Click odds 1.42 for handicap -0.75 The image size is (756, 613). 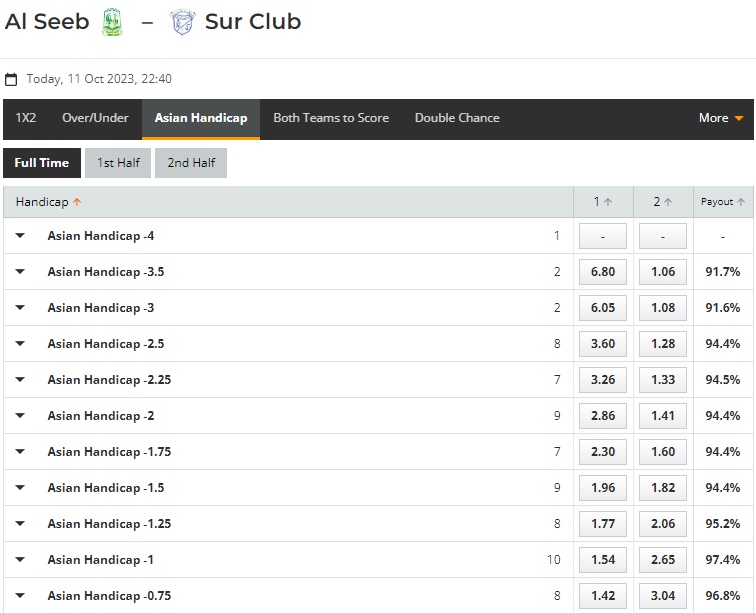[603, 596]
